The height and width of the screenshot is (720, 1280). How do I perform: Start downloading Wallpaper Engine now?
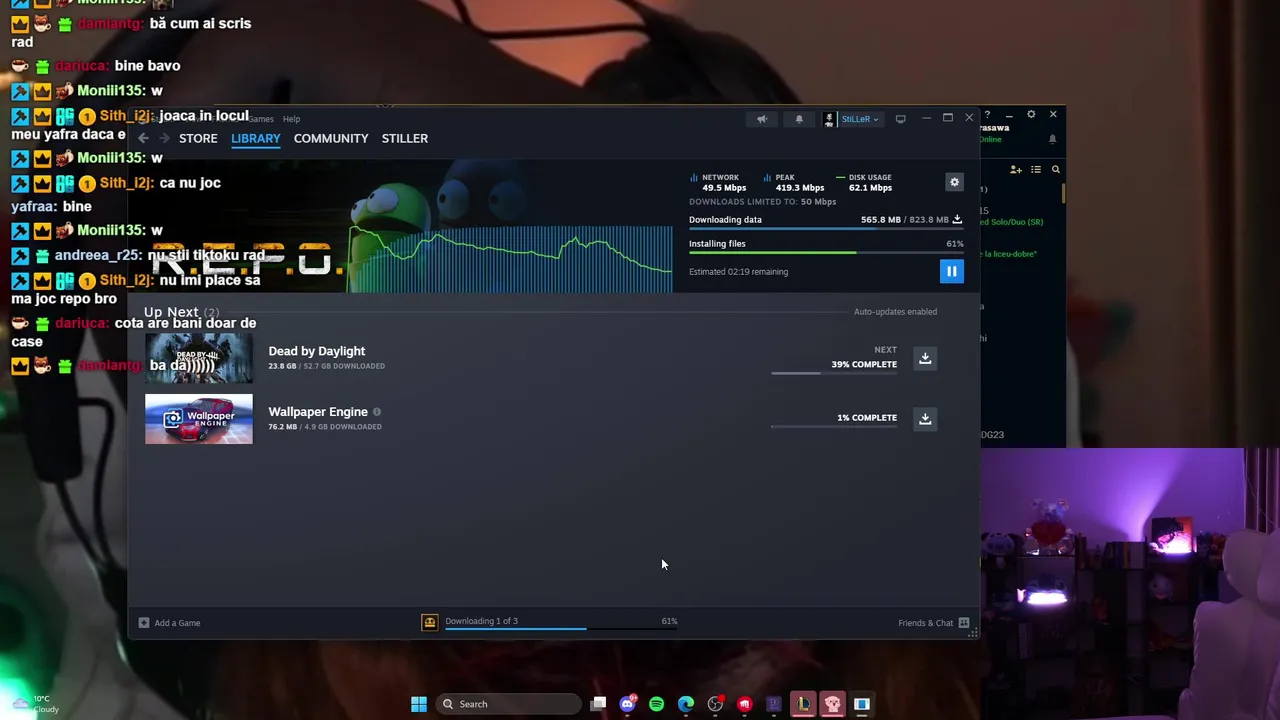[925, 419]
